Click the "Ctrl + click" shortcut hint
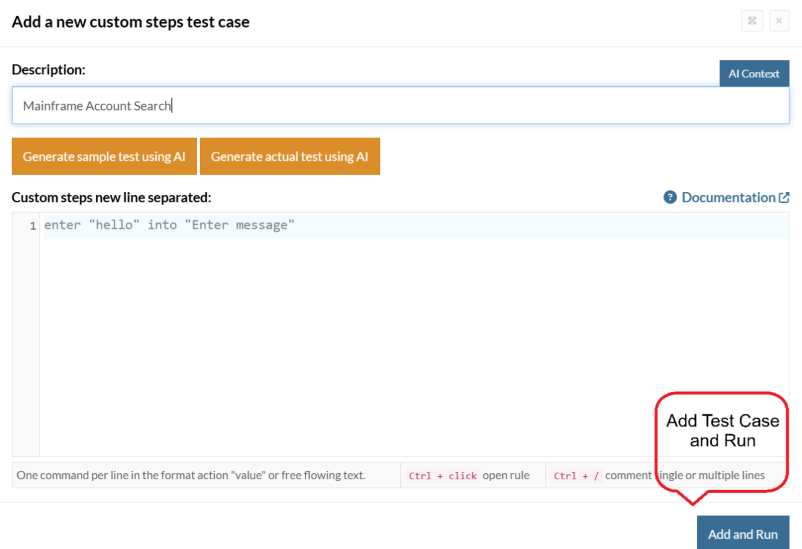 click(x=442, y=476)
